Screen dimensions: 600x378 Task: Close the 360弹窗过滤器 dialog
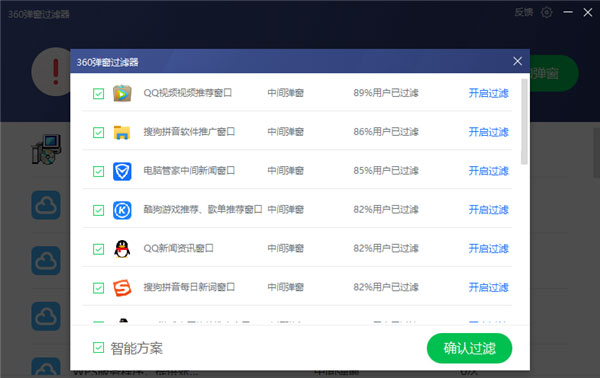(x=517, y=61)
